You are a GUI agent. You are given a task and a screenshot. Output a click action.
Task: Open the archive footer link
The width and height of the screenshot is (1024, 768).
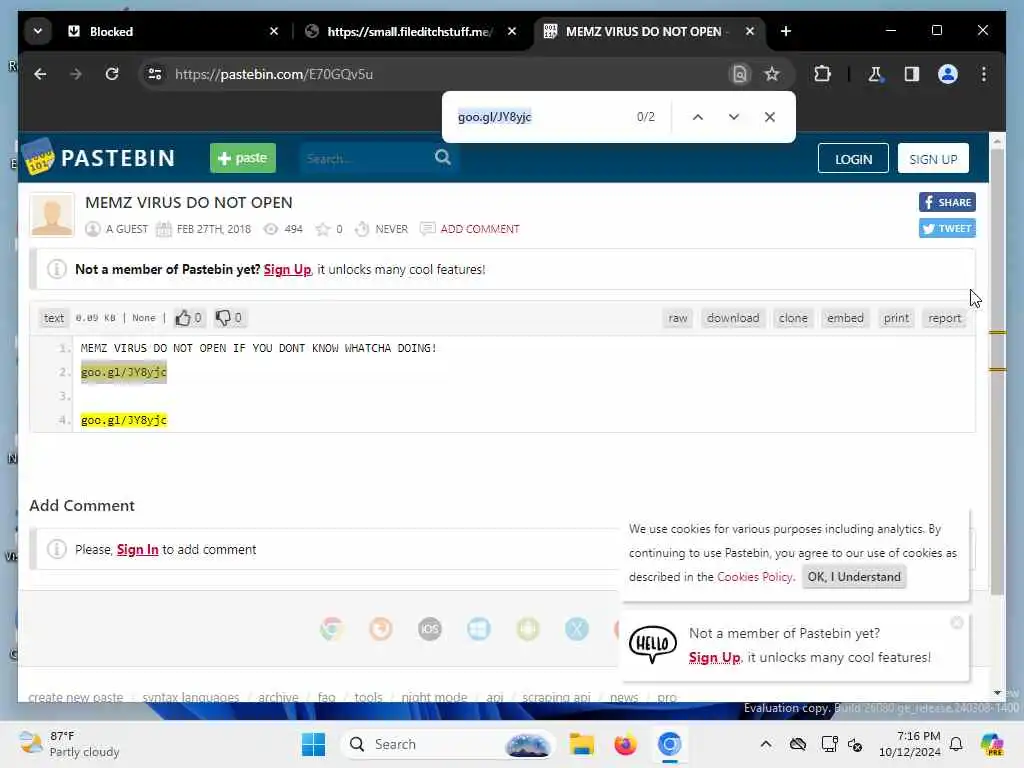click(278, 697)
